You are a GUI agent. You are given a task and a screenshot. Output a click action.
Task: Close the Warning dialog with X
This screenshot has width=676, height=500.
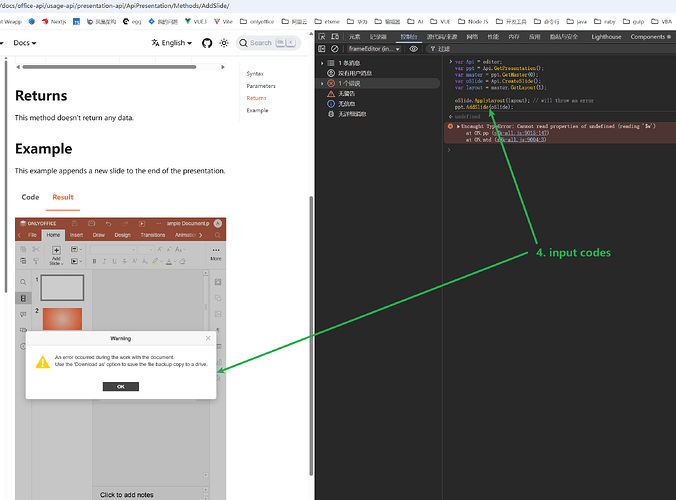pyautogui.click(x=208, y=338)
